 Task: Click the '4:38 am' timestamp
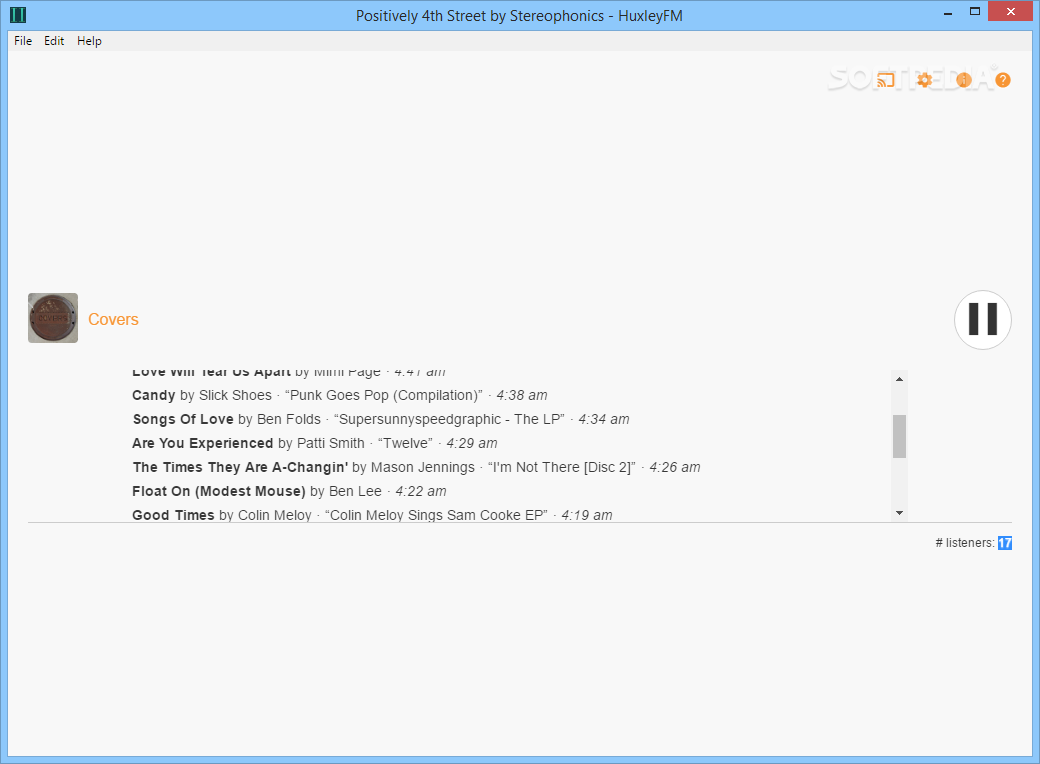(x=522, y=395)
